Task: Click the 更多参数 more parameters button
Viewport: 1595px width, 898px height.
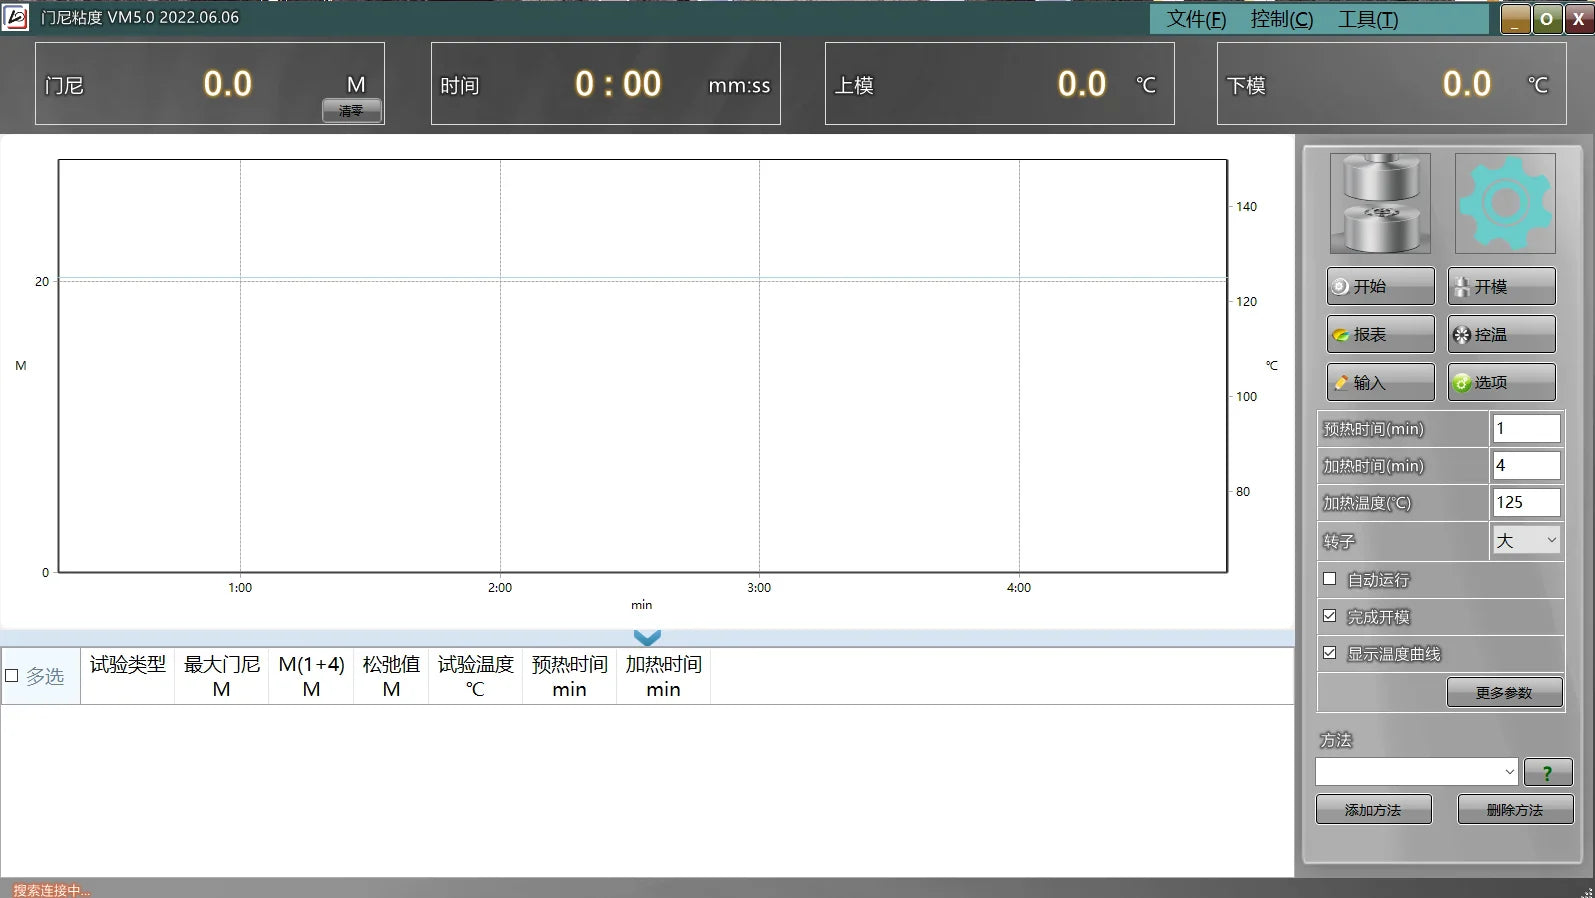Action: (1503, 693)
